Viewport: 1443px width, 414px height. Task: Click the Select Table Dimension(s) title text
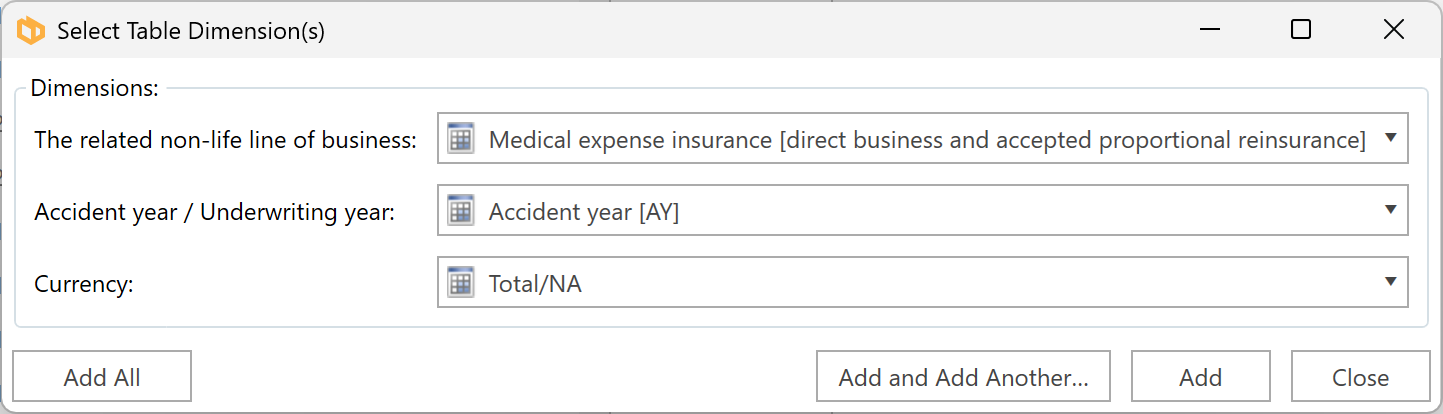tap(190, 31)
